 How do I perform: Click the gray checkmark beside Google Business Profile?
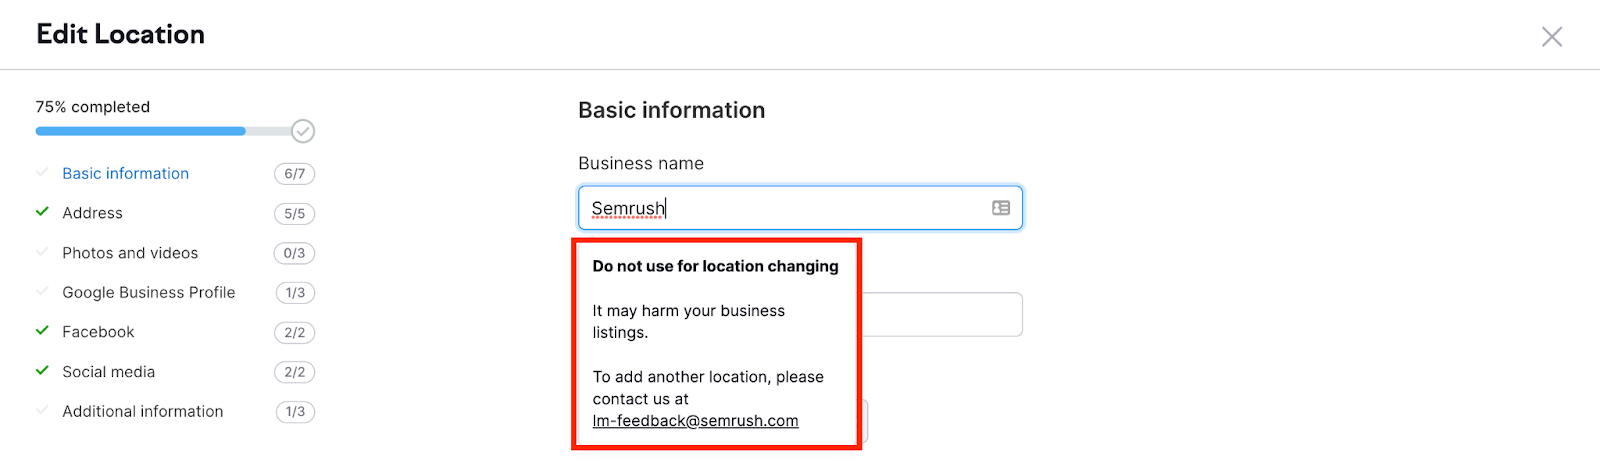pos(42,292)
